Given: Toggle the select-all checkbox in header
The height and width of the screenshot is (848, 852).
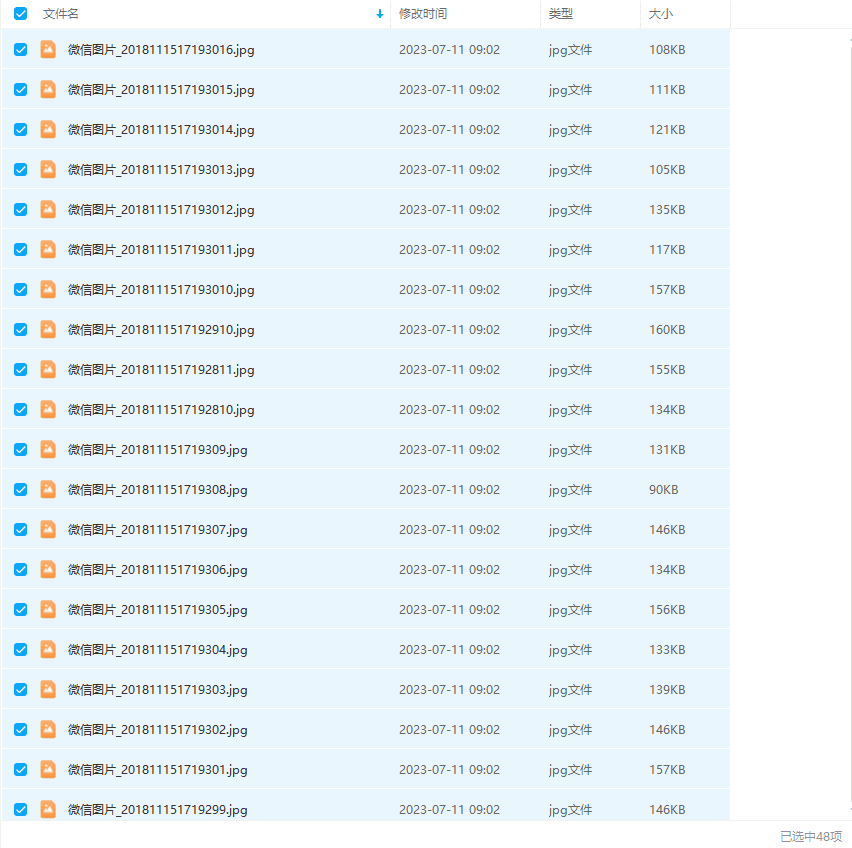Looking at the screenshot, I should point(20,14).
